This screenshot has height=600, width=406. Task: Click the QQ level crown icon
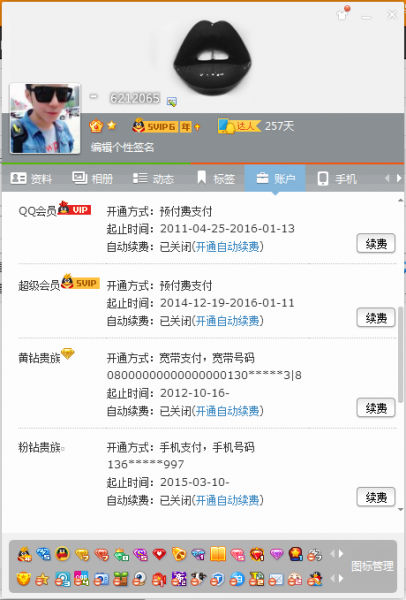coord(96,126)
